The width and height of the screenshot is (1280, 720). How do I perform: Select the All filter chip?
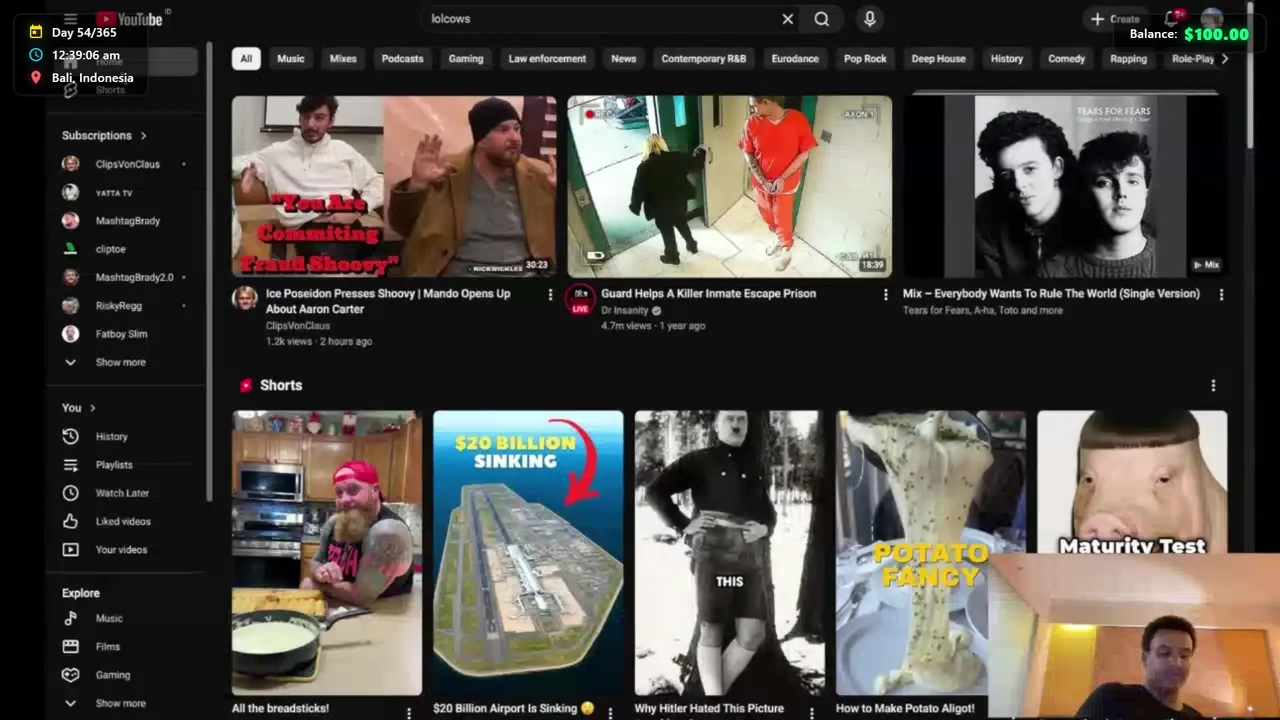246,59
